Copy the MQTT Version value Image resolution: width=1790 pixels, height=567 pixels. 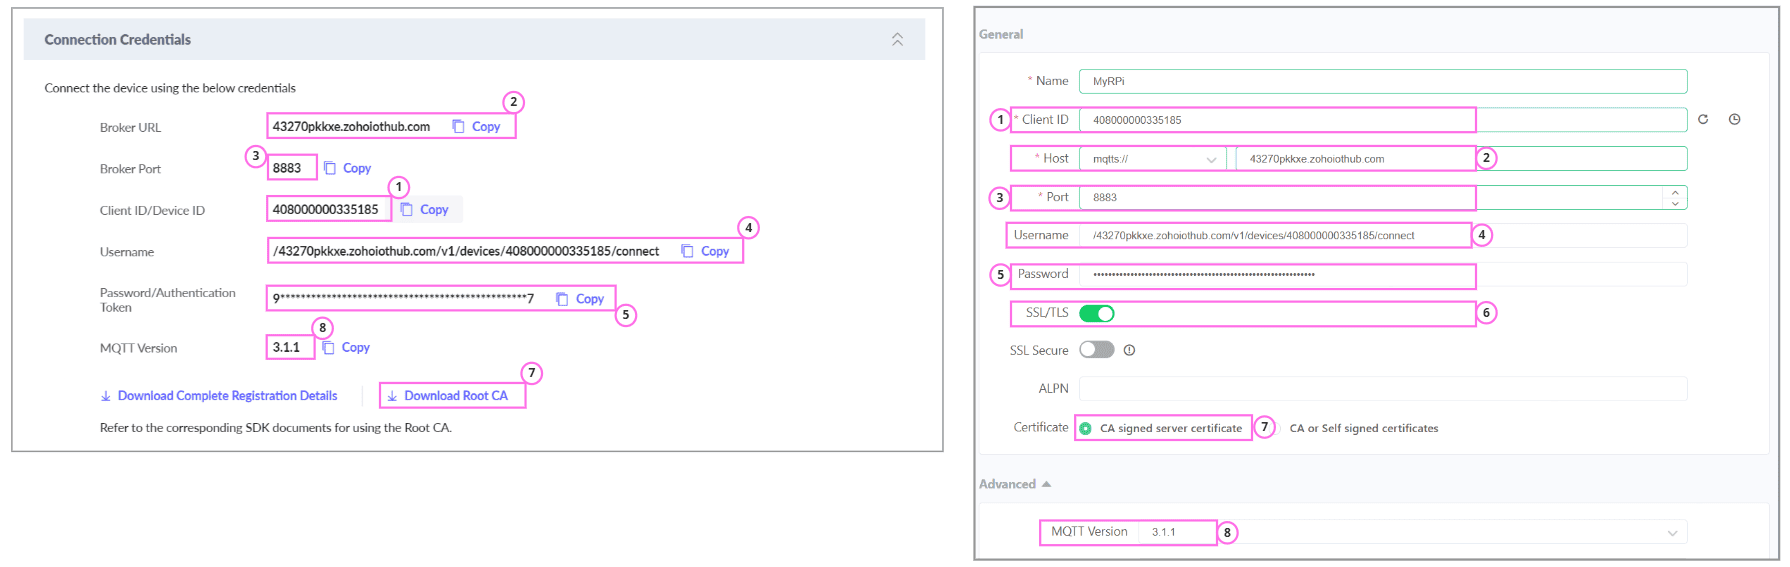coord(346,347)
